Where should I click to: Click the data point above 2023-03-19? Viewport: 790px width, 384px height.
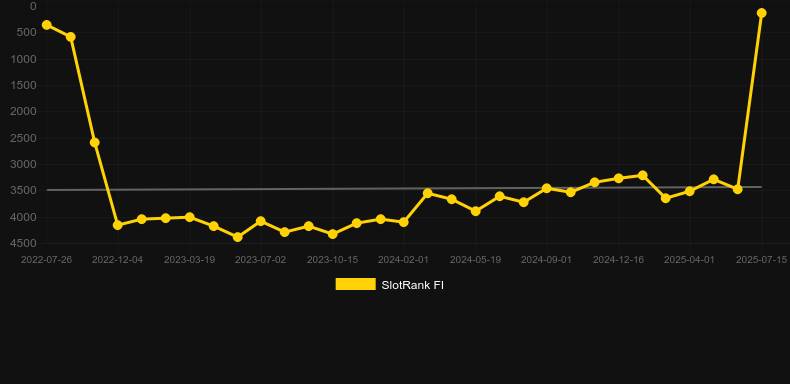pos(189,217)
